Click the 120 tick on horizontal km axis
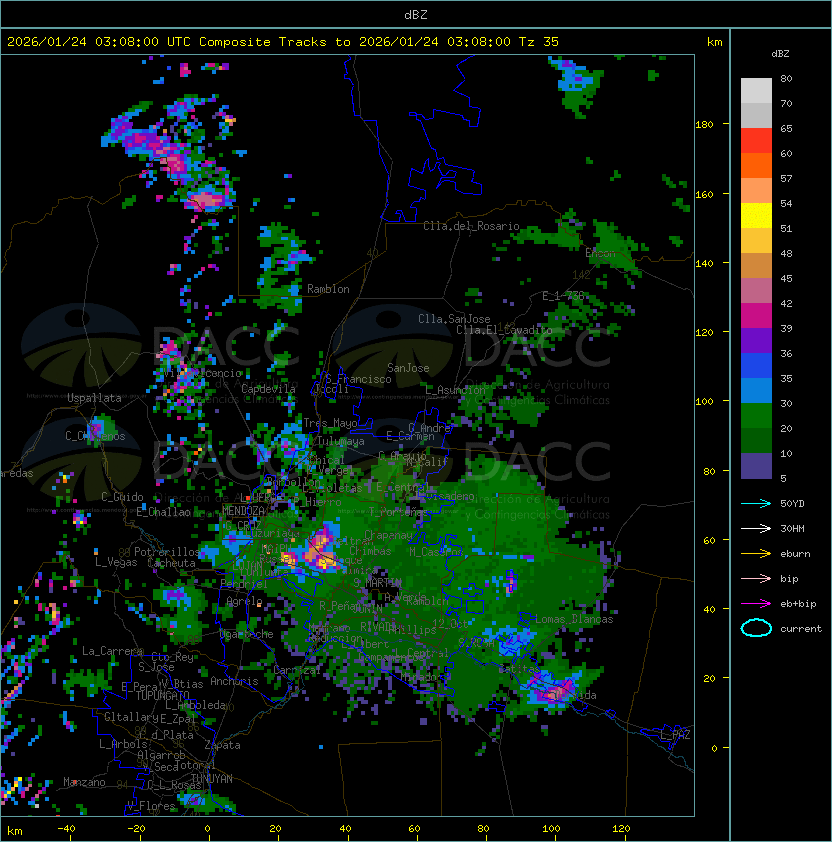The width and height of the screenshot is (832, 842). pos(621,829)
